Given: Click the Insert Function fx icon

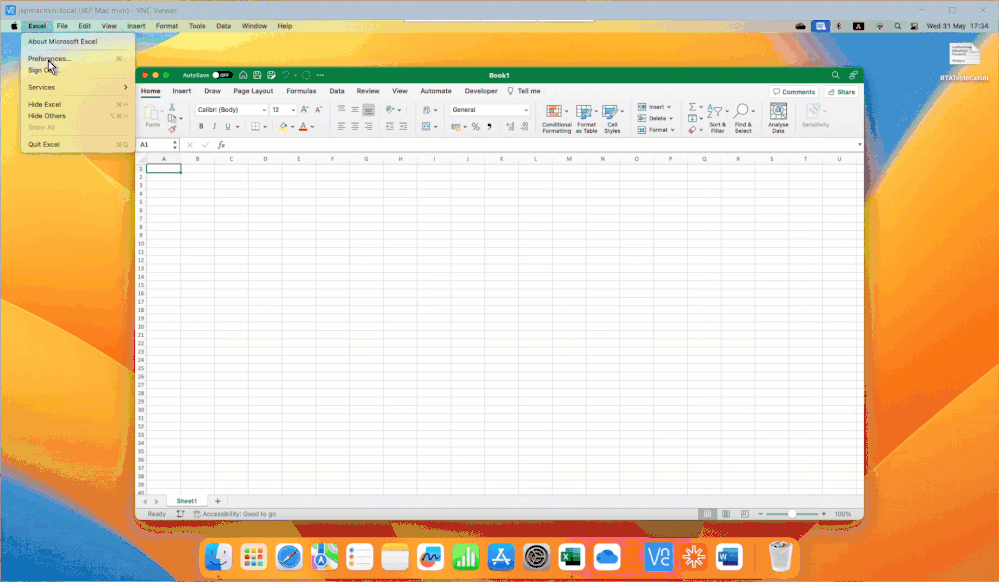Looking at the screenshot, I should pyautogui.click(x=221, y=145).
